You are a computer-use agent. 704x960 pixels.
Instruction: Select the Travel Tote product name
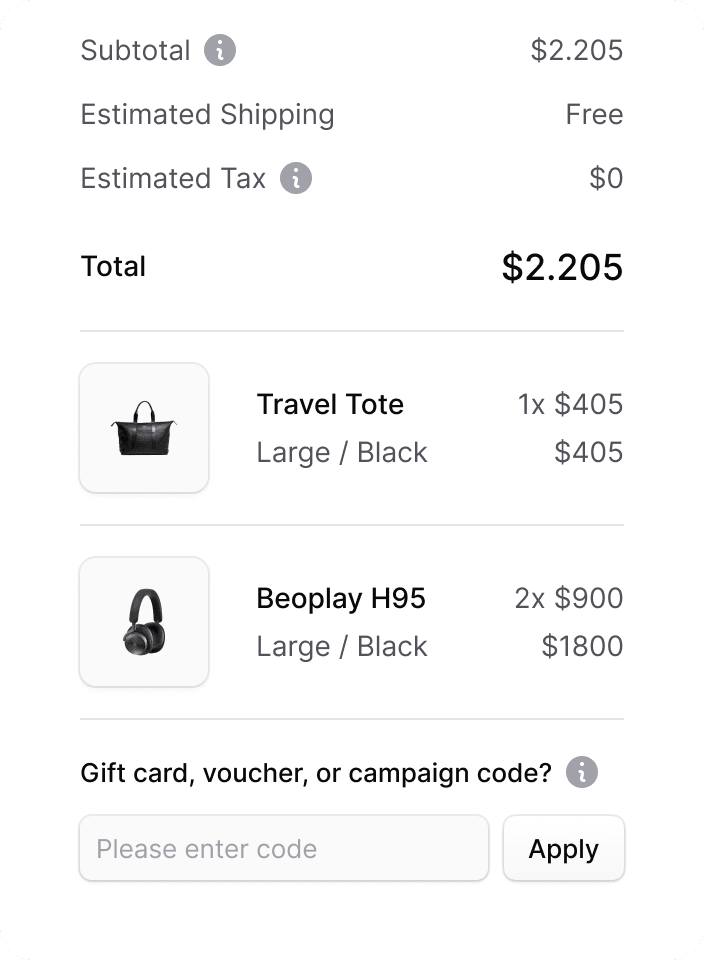pyautogui.click(x=330, y=404)
